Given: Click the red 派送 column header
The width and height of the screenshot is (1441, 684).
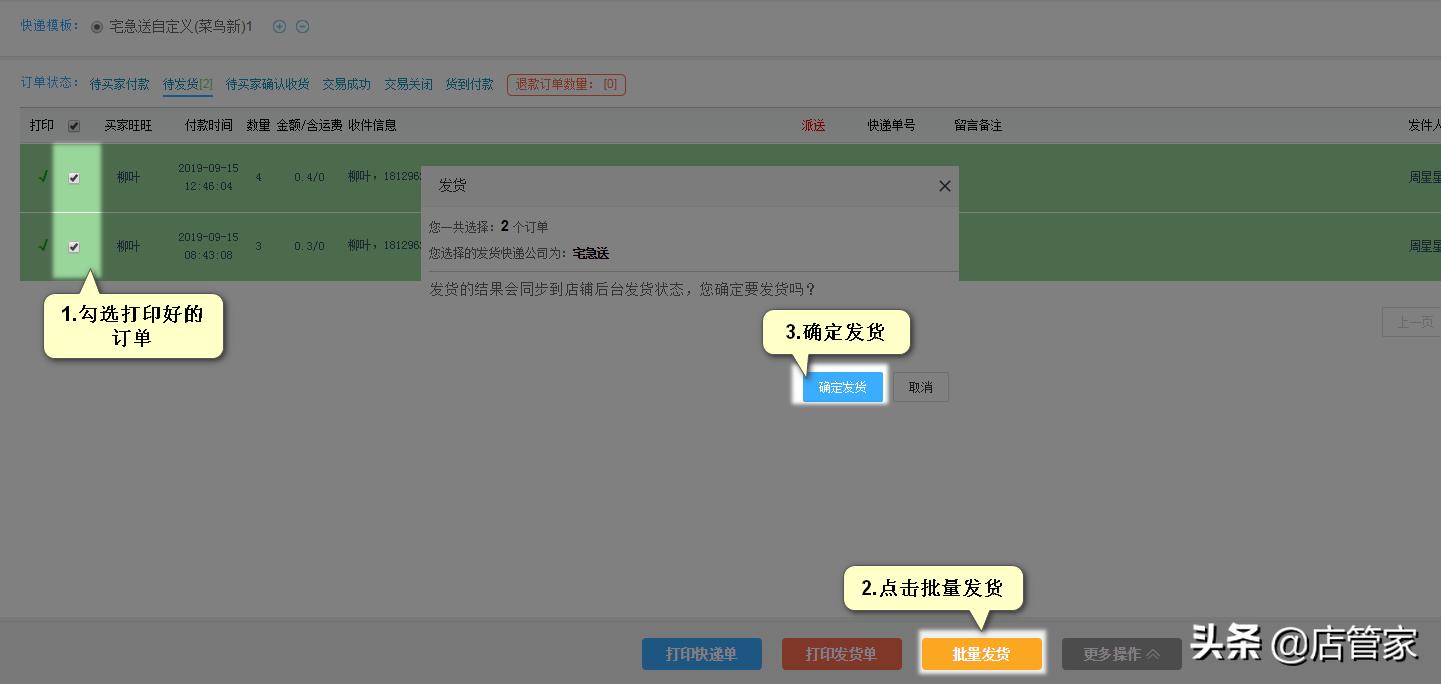Looking at the screenshot, I should (x=812, y=125).
